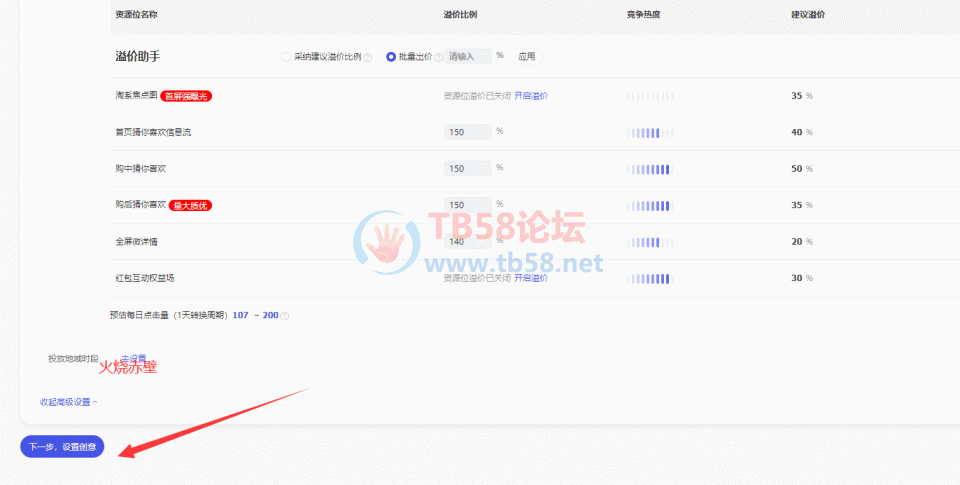Collapse advanced settings via 收起高级设置
The height and width of the screenshot is (485, 960).
tap(68, 402)
